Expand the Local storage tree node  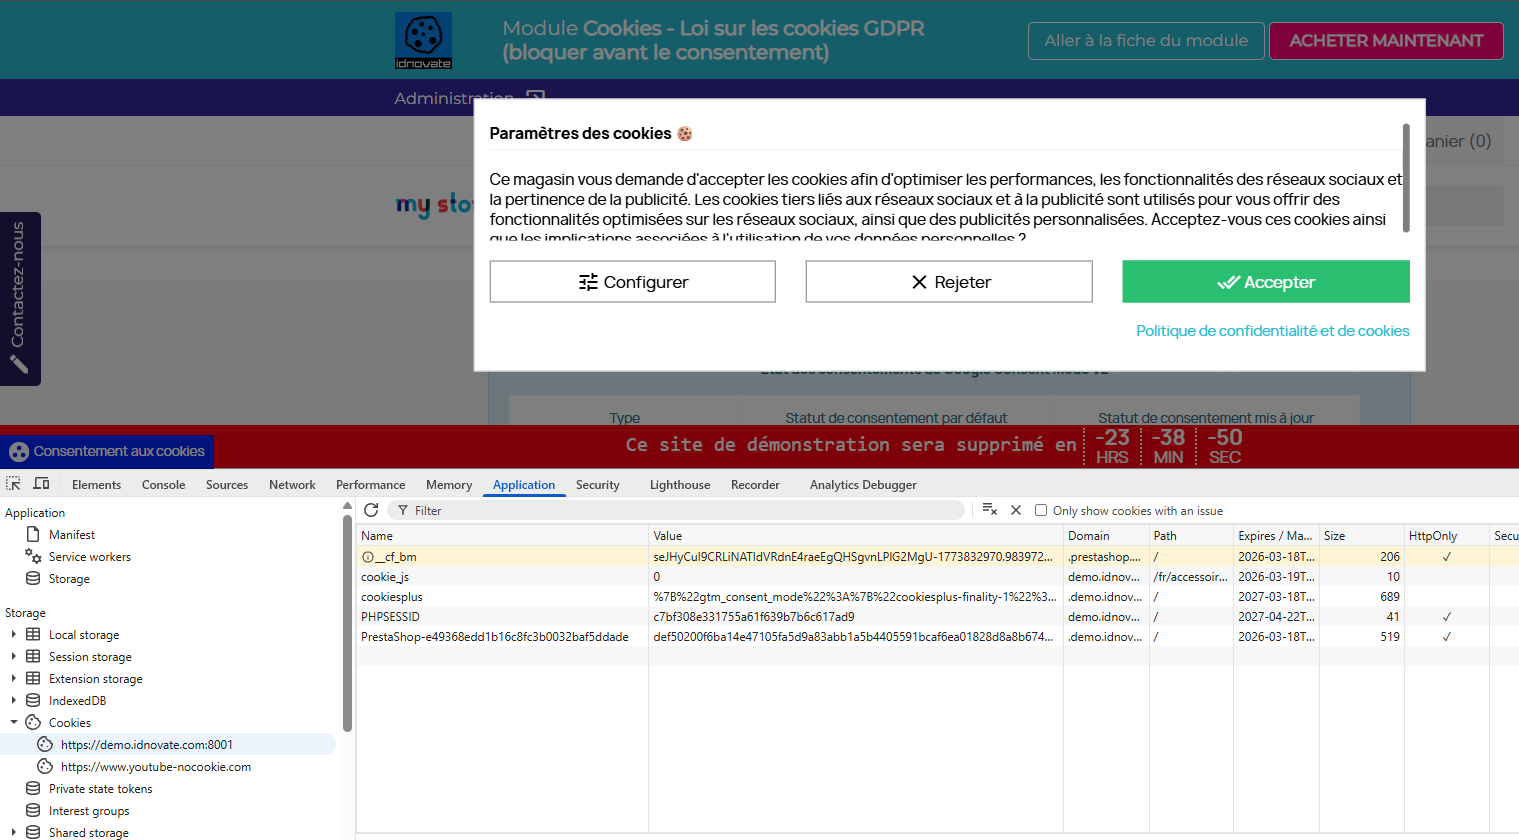pyautogui.click(x=14, y=634)
